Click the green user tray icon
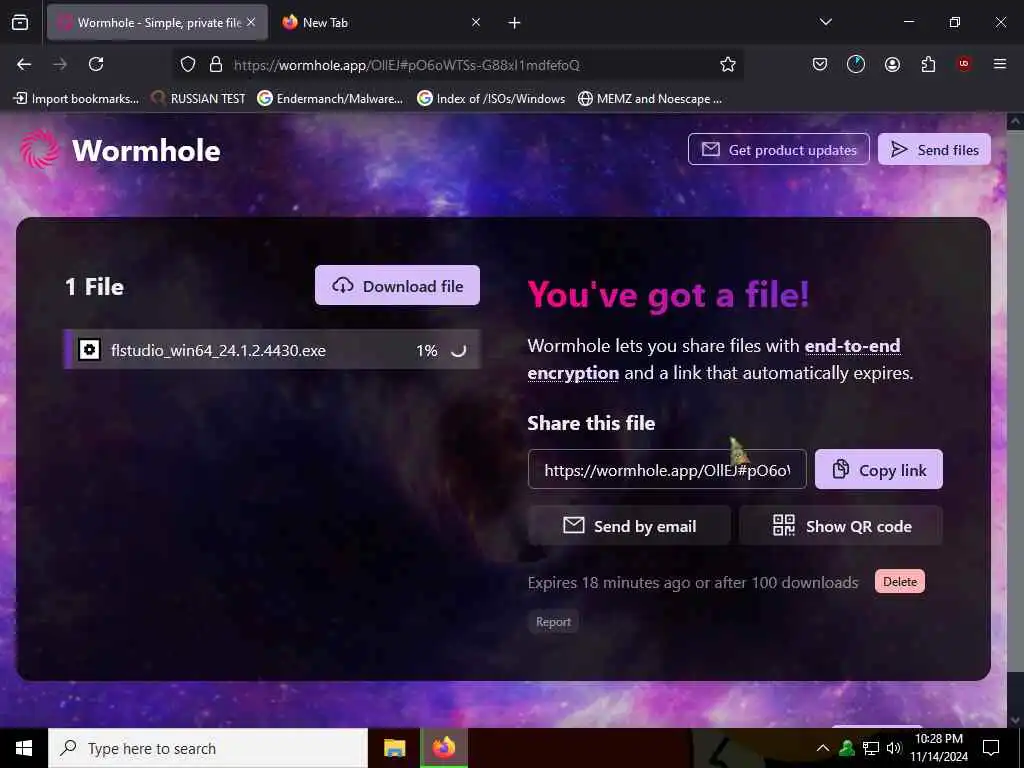This screenshot has width=1024, height=768. click(x=847, y=748)
